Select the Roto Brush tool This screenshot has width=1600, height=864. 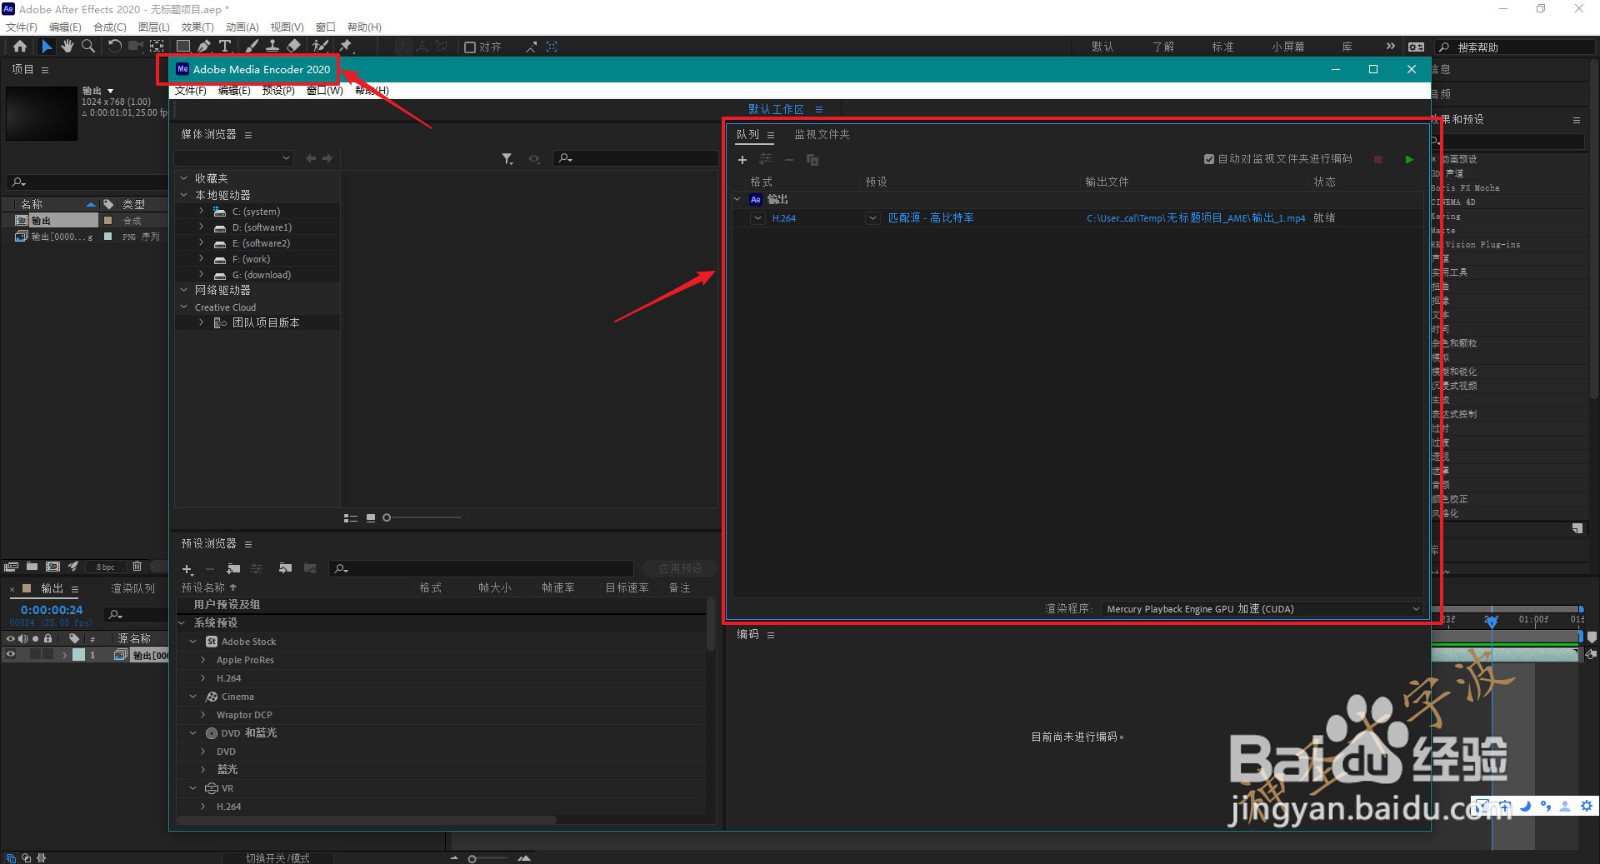click(x=320, y=46)
